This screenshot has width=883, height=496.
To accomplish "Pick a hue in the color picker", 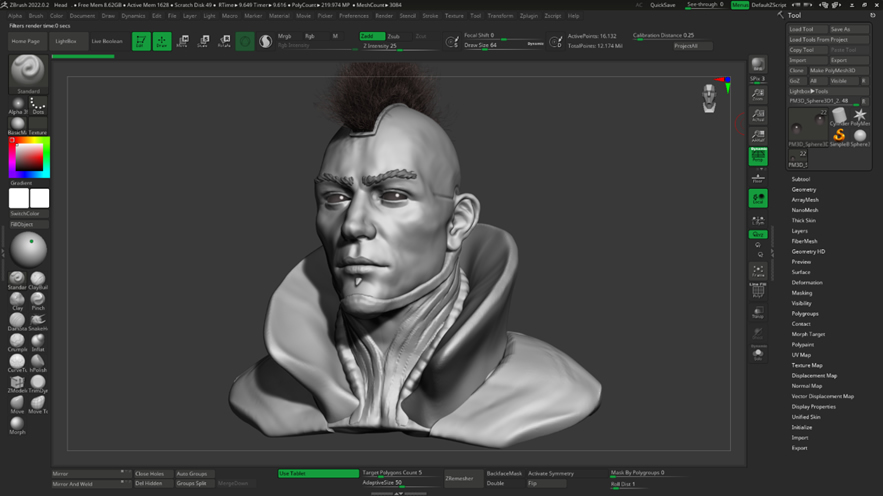I will [x=29, y=158].
